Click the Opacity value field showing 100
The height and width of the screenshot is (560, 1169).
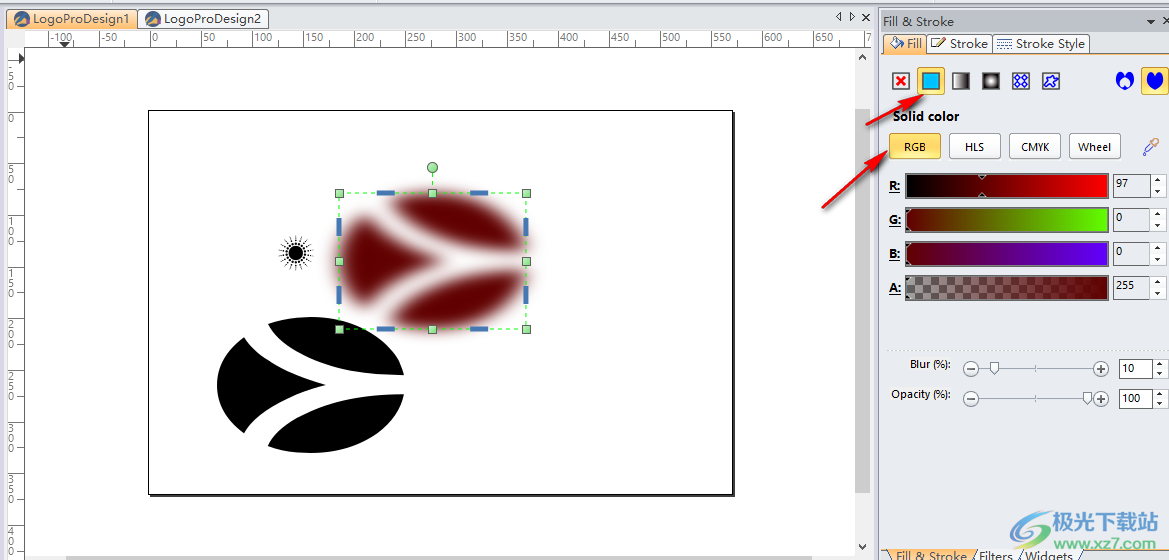[x=1135, y=399]
